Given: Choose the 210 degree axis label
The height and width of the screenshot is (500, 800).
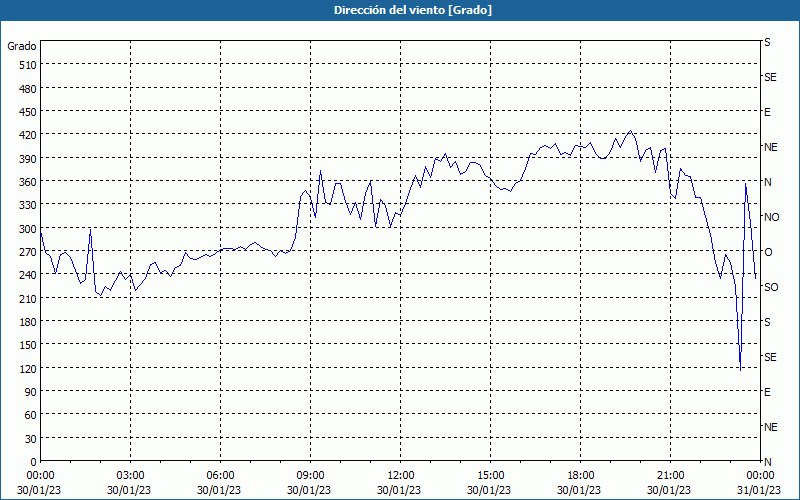Looking at the screenshot, I should click(28, 298).
